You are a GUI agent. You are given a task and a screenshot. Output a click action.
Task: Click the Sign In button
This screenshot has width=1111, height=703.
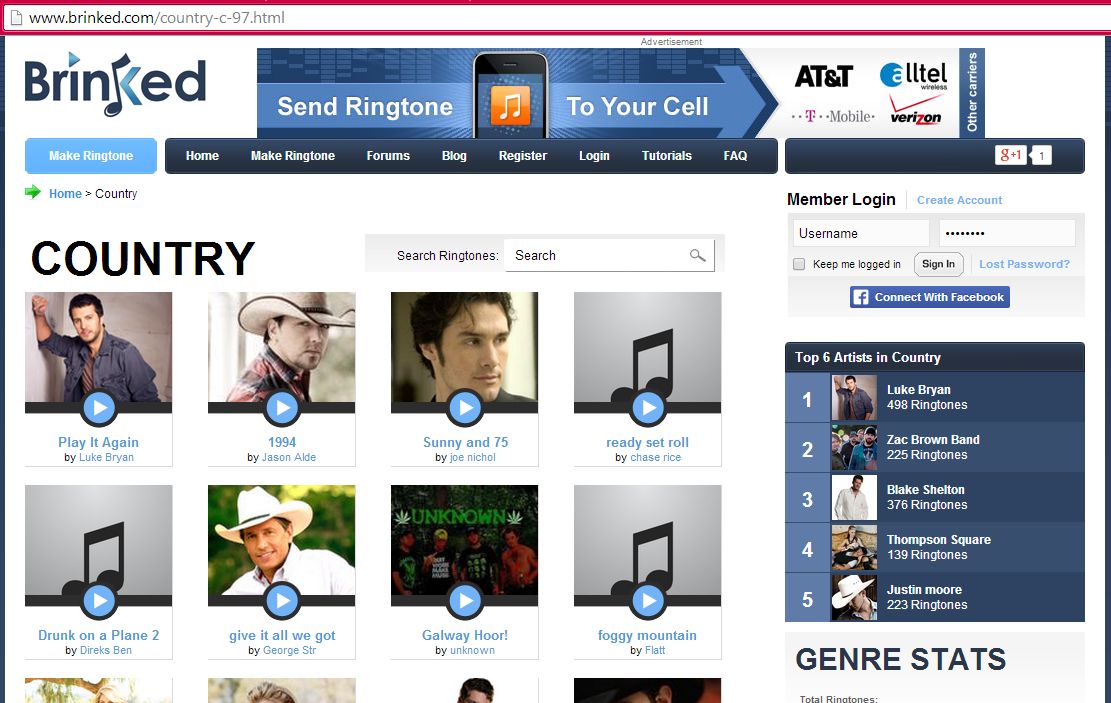939,264
